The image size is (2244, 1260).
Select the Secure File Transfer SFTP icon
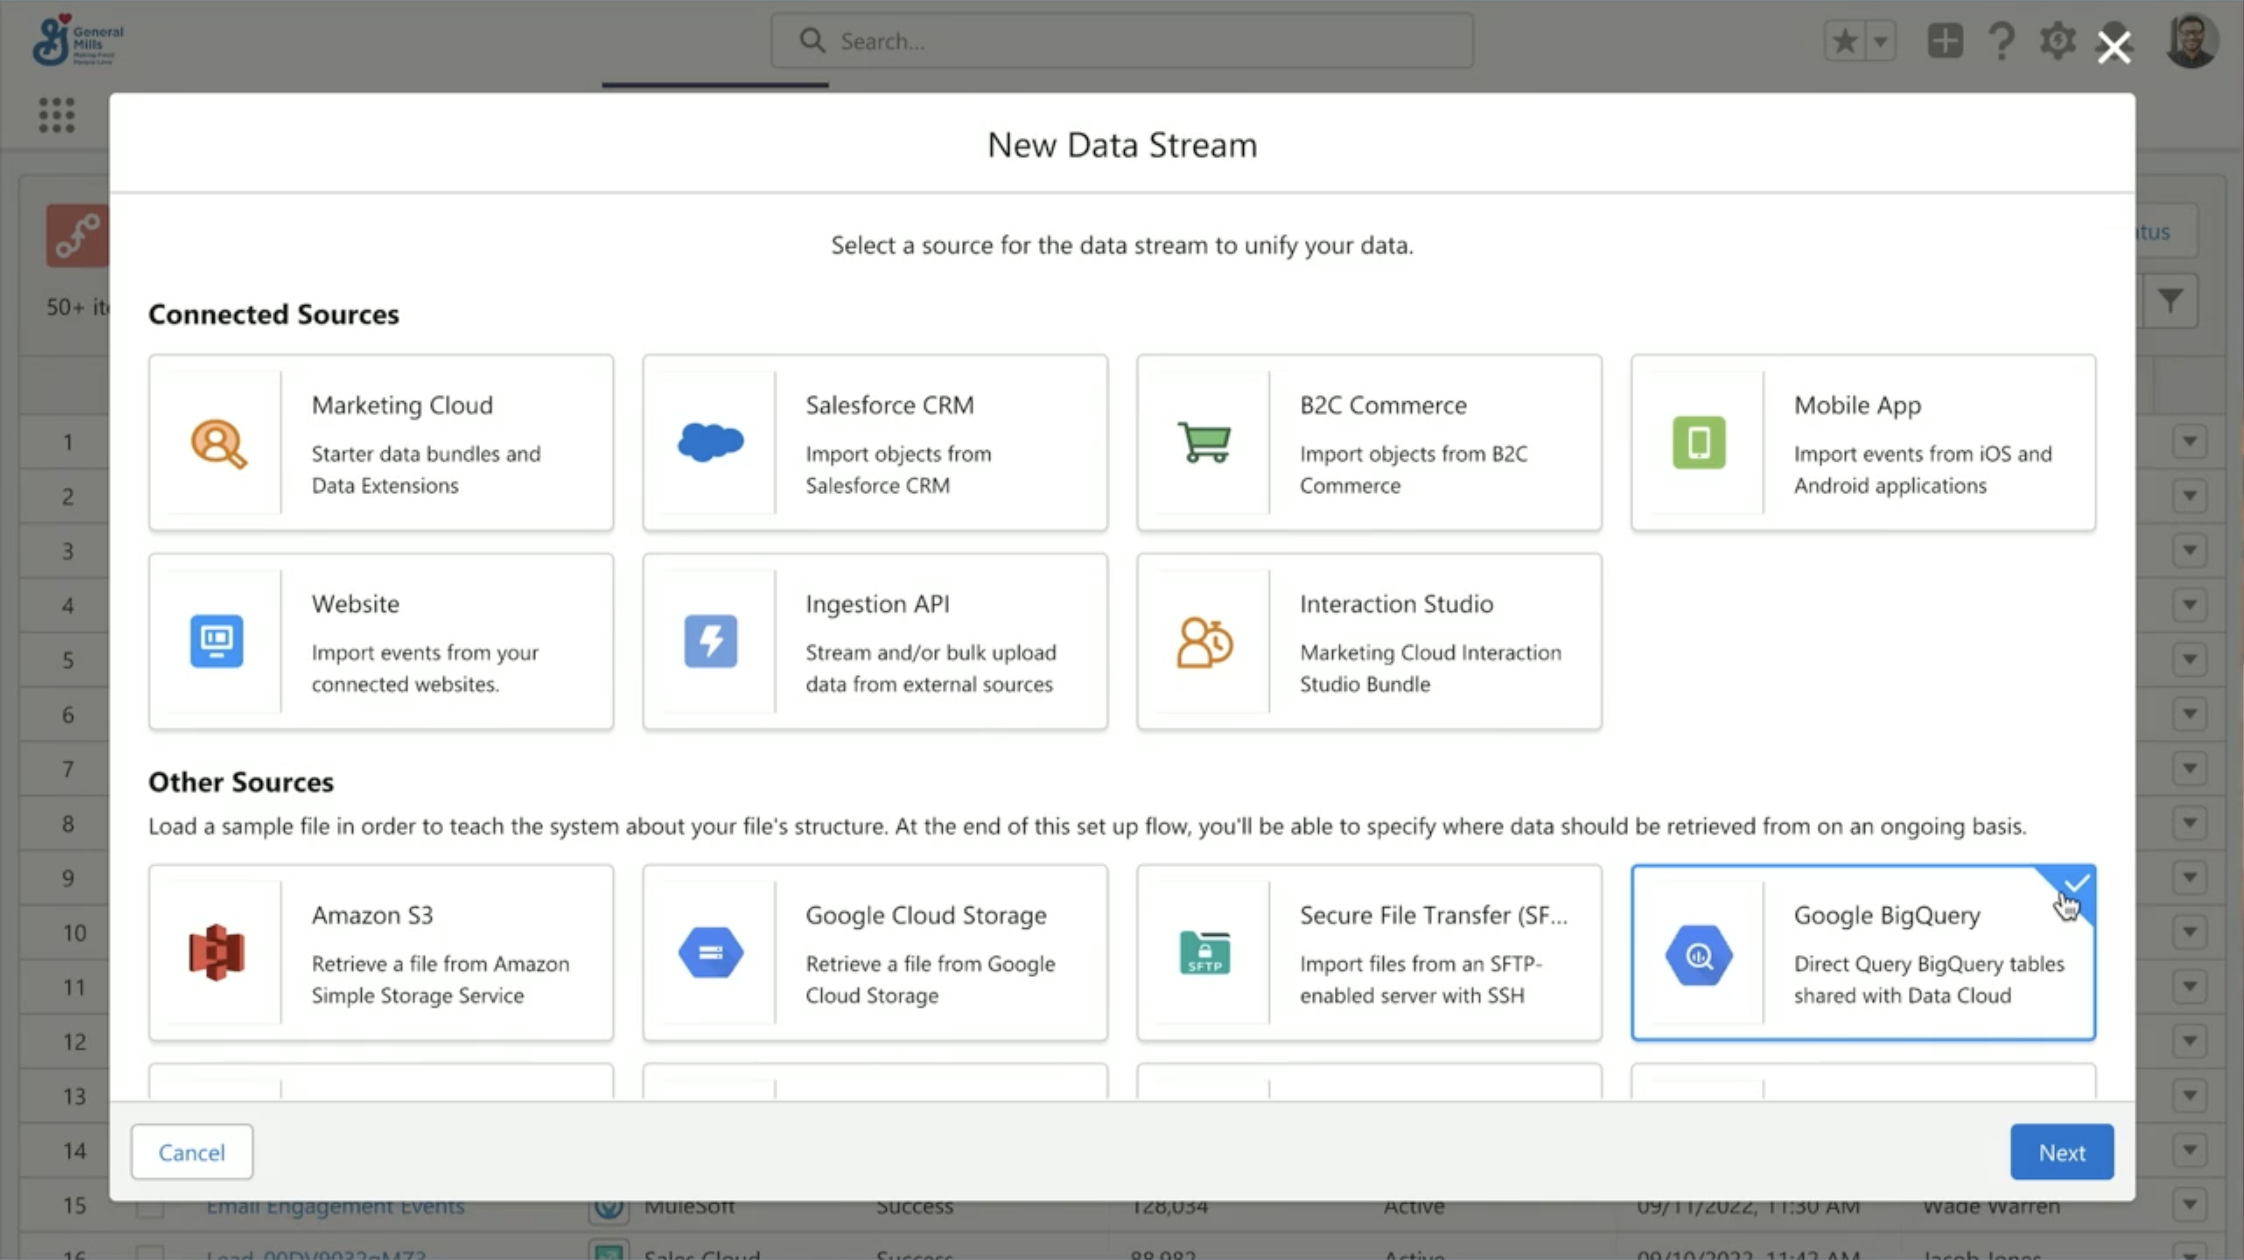pyautogui.click(x=1204, y=952)
